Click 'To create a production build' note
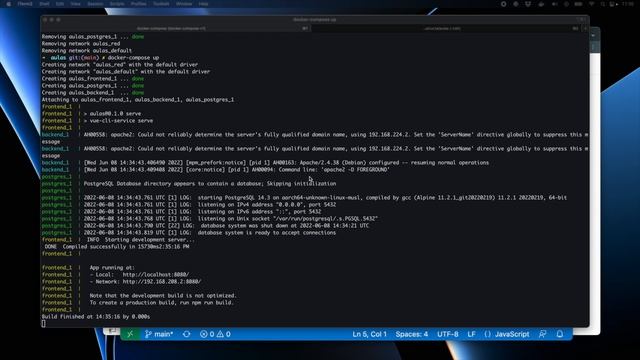Viewport: 640px width, 360px height. 162,302
